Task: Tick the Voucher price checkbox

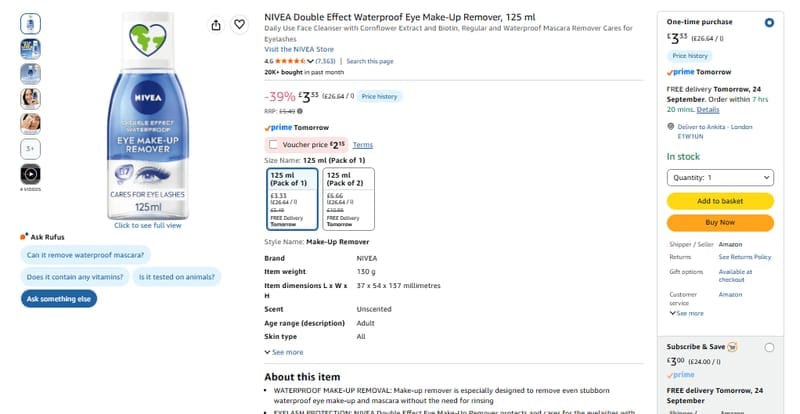Action: click(273, 144)
